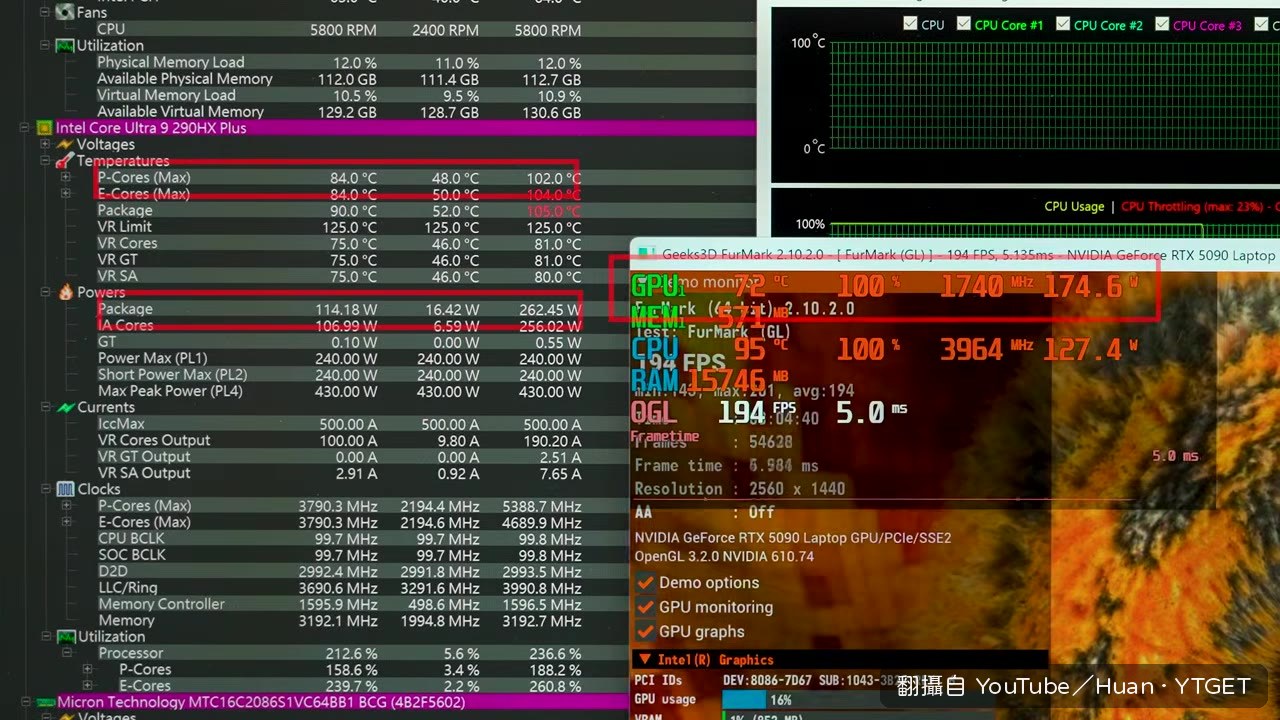Click the CPU Usage legend label
The height and width of the screenshot is (720, 1280).
pyautogui.click(x=1074, y=206)
